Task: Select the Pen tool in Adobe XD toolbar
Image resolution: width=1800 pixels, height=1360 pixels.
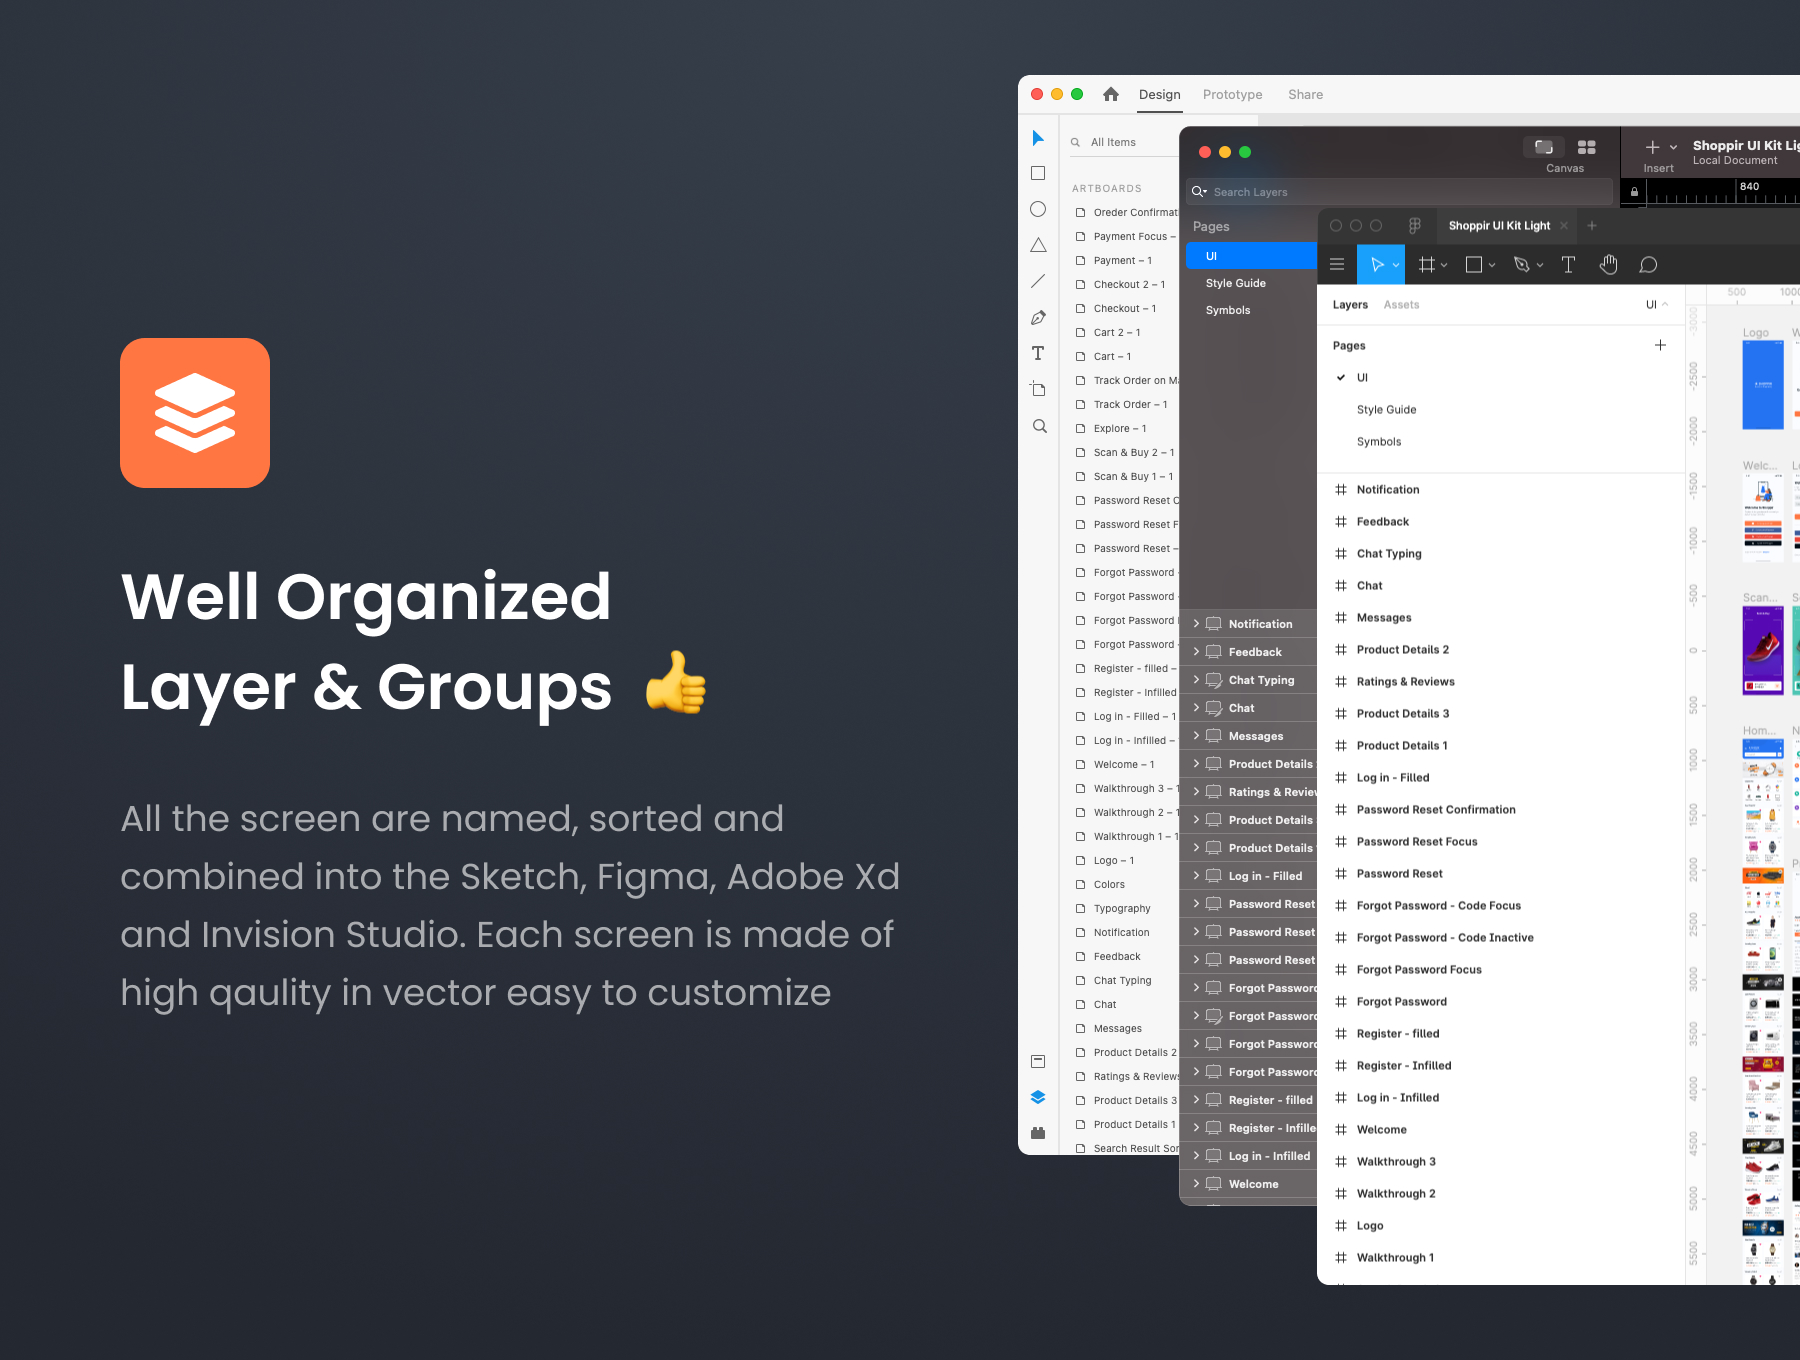Action: point(1038,318)
